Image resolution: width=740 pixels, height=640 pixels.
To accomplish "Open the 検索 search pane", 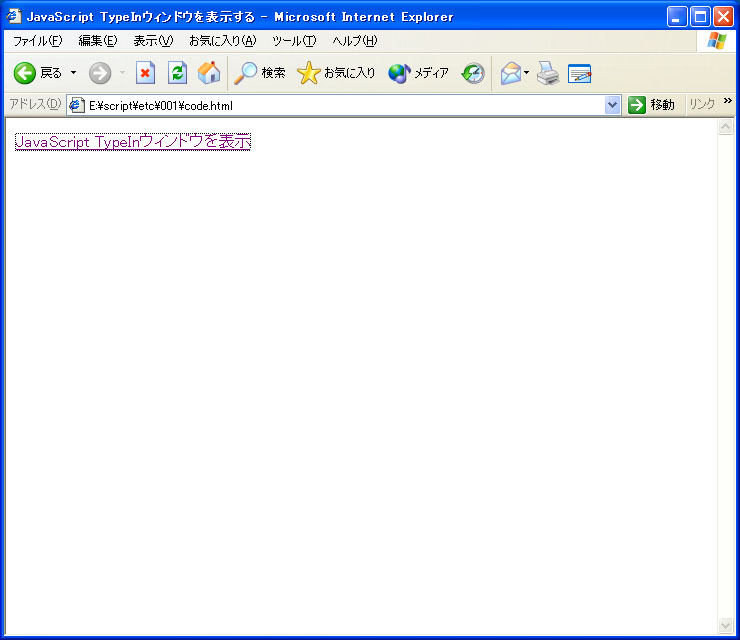I will point(260,73).
